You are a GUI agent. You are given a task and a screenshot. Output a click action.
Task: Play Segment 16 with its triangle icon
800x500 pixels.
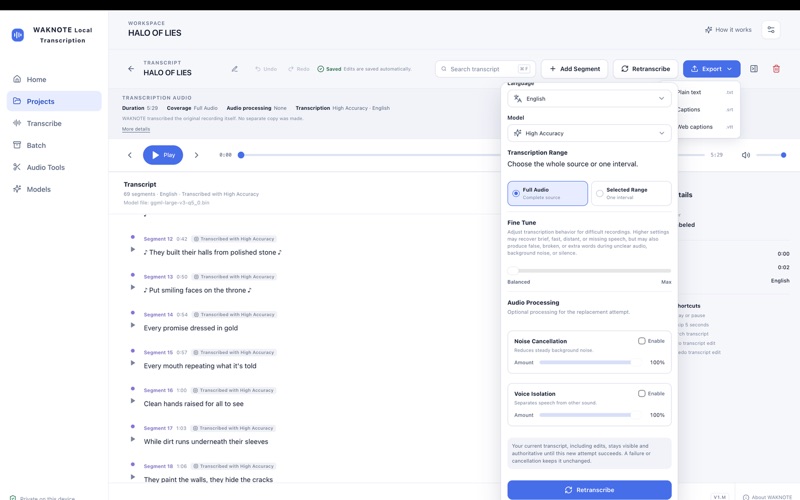pos(133,401)
